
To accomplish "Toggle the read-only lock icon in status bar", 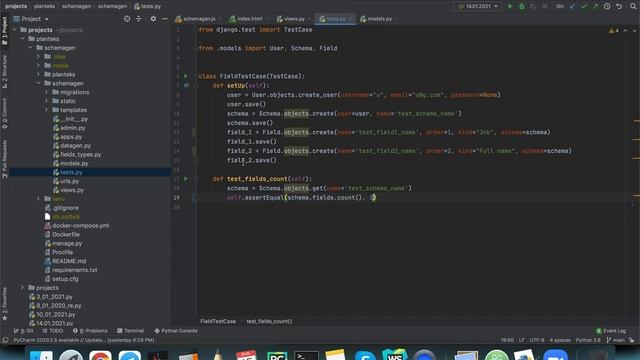I will [632, 340].
